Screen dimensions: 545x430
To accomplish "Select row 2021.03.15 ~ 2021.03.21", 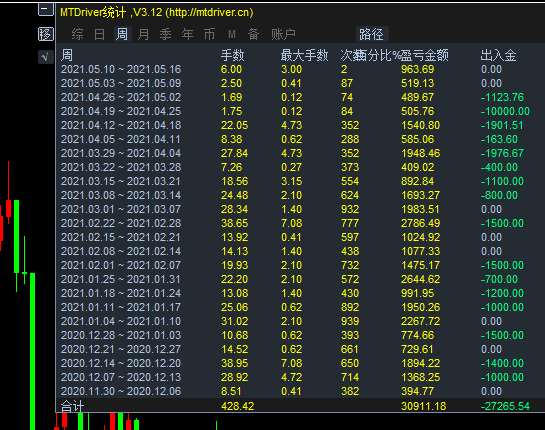I will [300, 181].
